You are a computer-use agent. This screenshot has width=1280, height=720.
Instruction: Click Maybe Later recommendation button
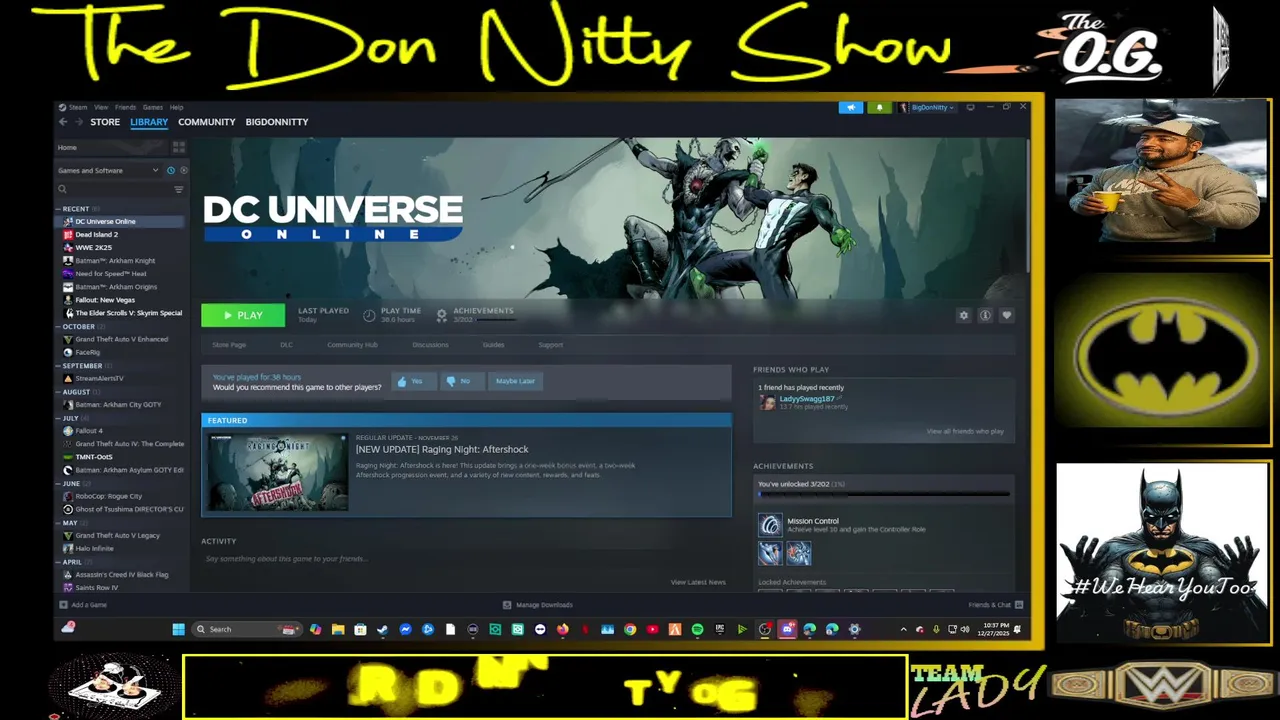[x=515, y=381]
